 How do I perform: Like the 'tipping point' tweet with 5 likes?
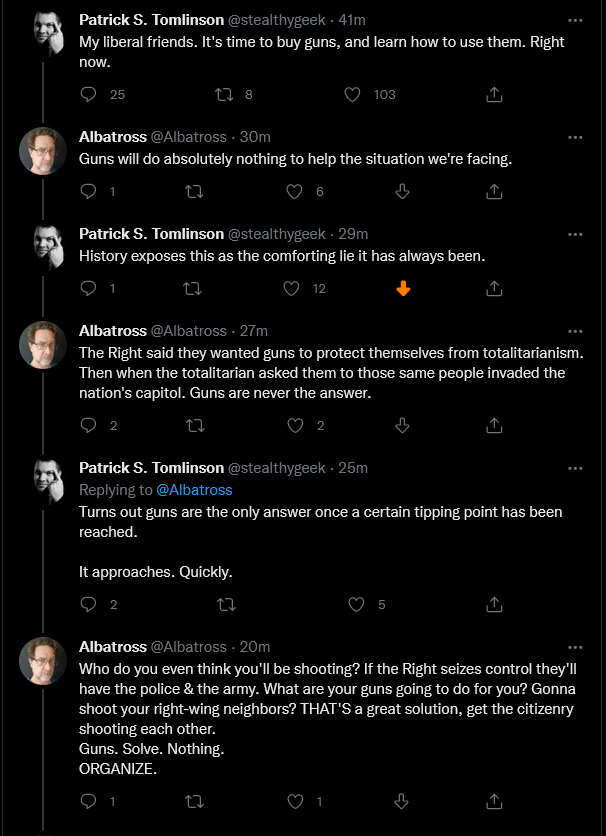tap(355, 605)
